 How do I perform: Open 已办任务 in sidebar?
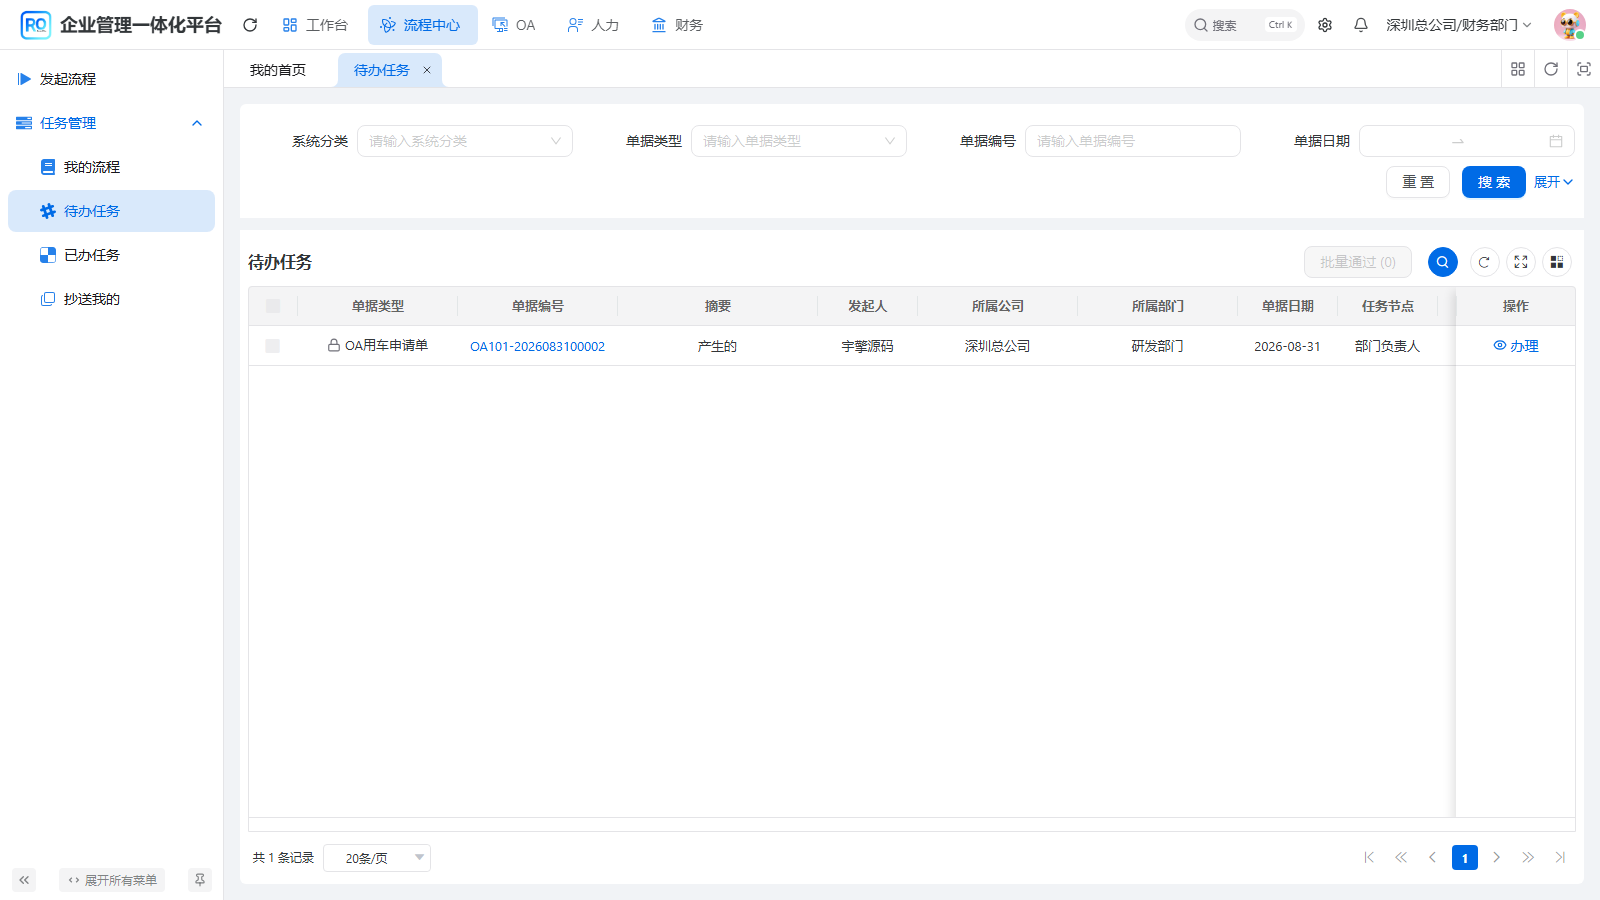111,255
